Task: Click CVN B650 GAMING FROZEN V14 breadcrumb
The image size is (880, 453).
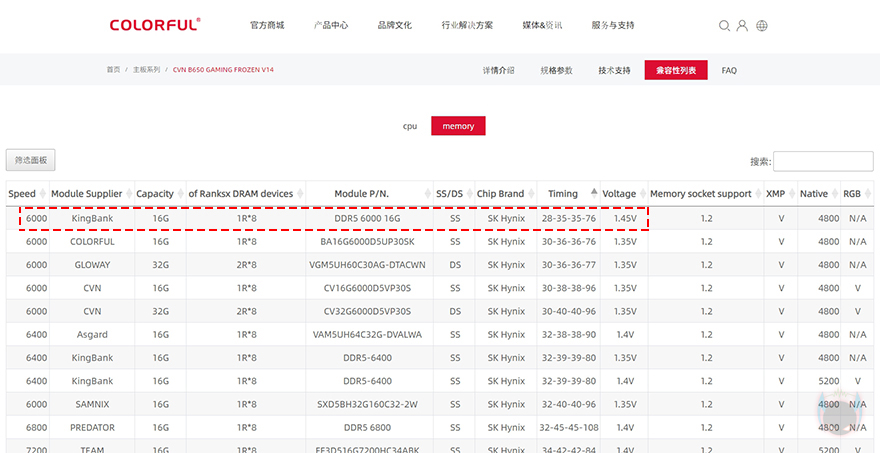Action: click(223, 70)
